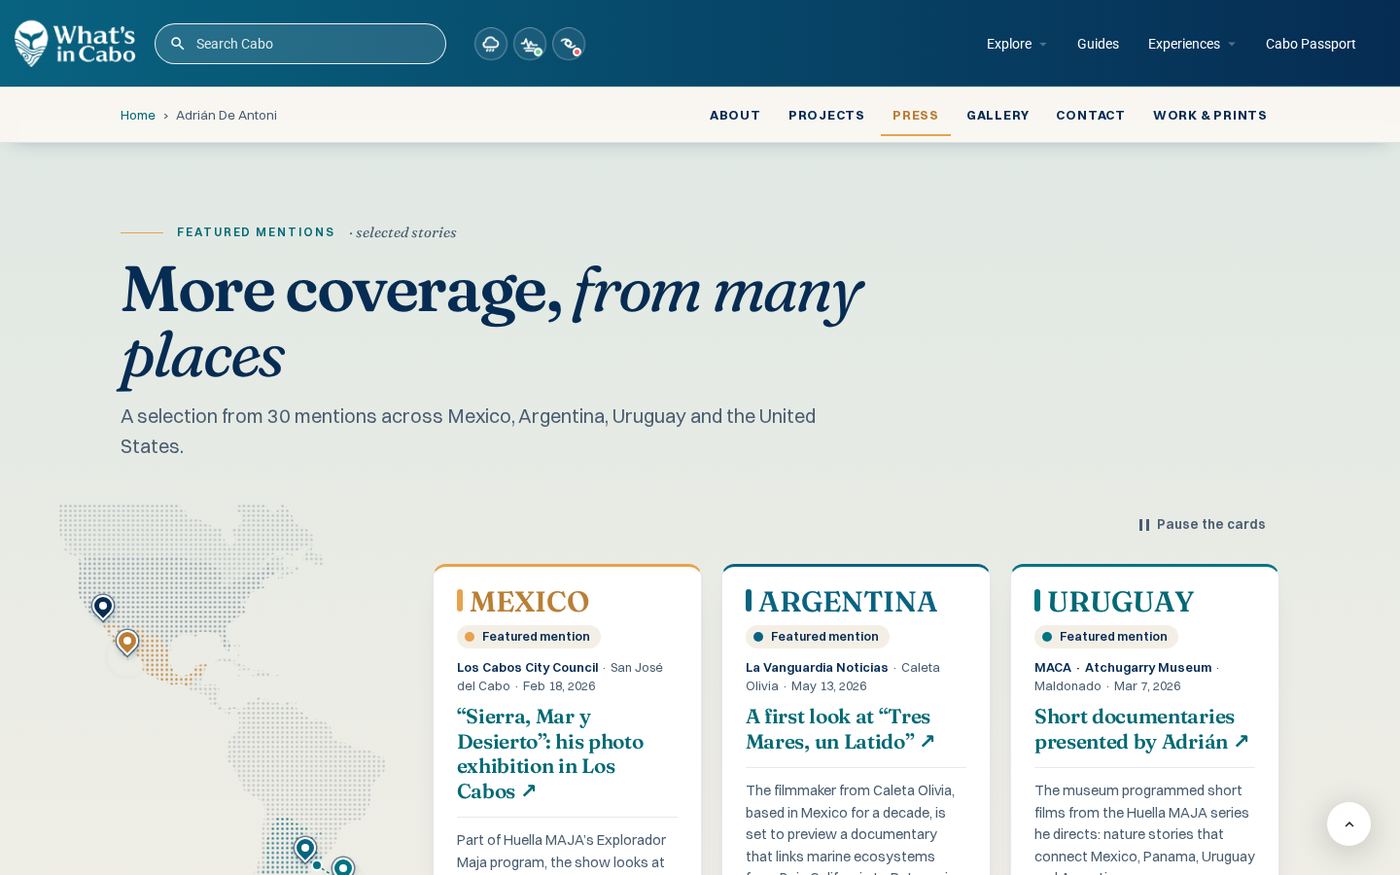The width and height of the screenshot is (1400, 875).
Task: Open the "Sierra, Mar y Desierto" exhibition article
Action: [551, 754]
